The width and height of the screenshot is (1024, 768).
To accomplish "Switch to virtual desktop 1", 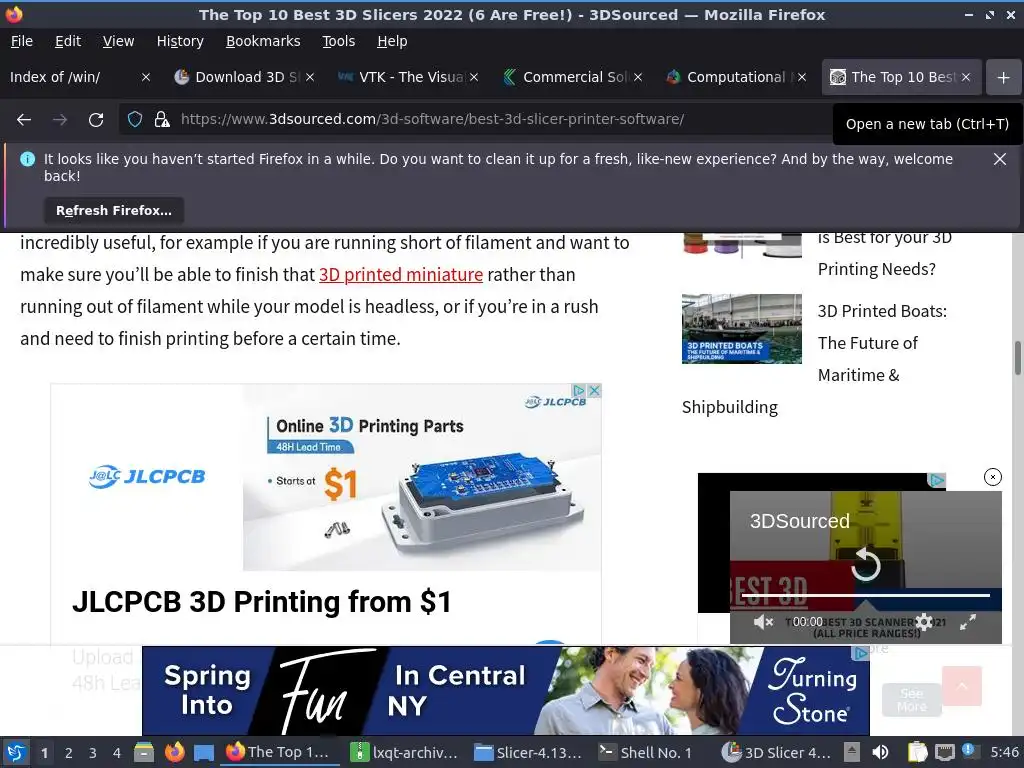I will (44, 753).
